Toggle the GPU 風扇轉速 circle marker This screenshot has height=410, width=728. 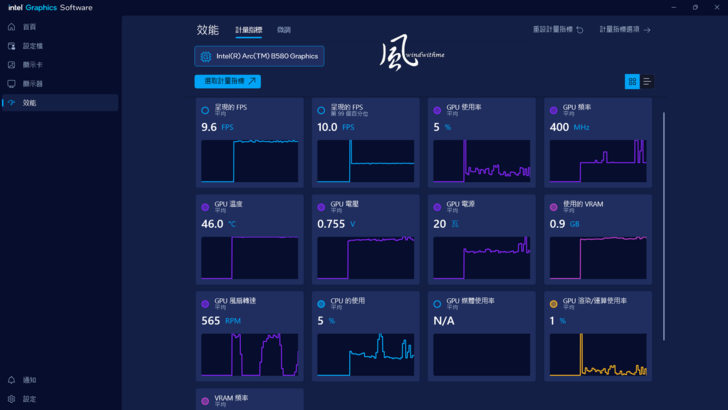[205, 304]
